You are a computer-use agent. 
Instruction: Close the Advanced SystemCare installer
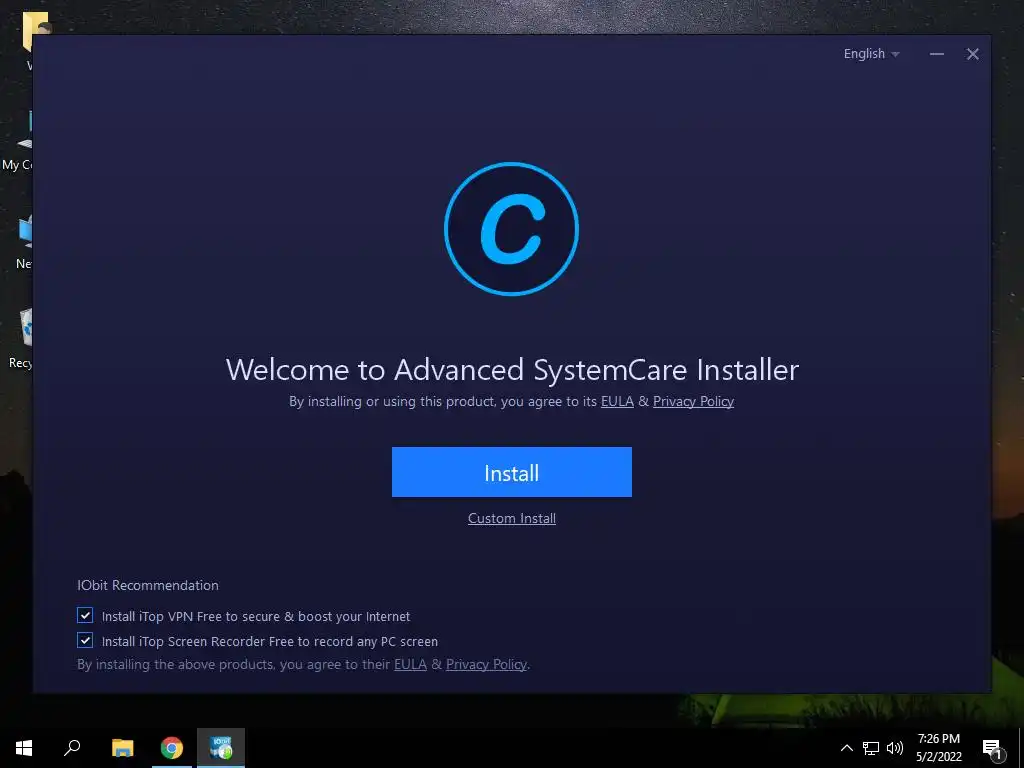pyautogui.click(x=972, y=54)
